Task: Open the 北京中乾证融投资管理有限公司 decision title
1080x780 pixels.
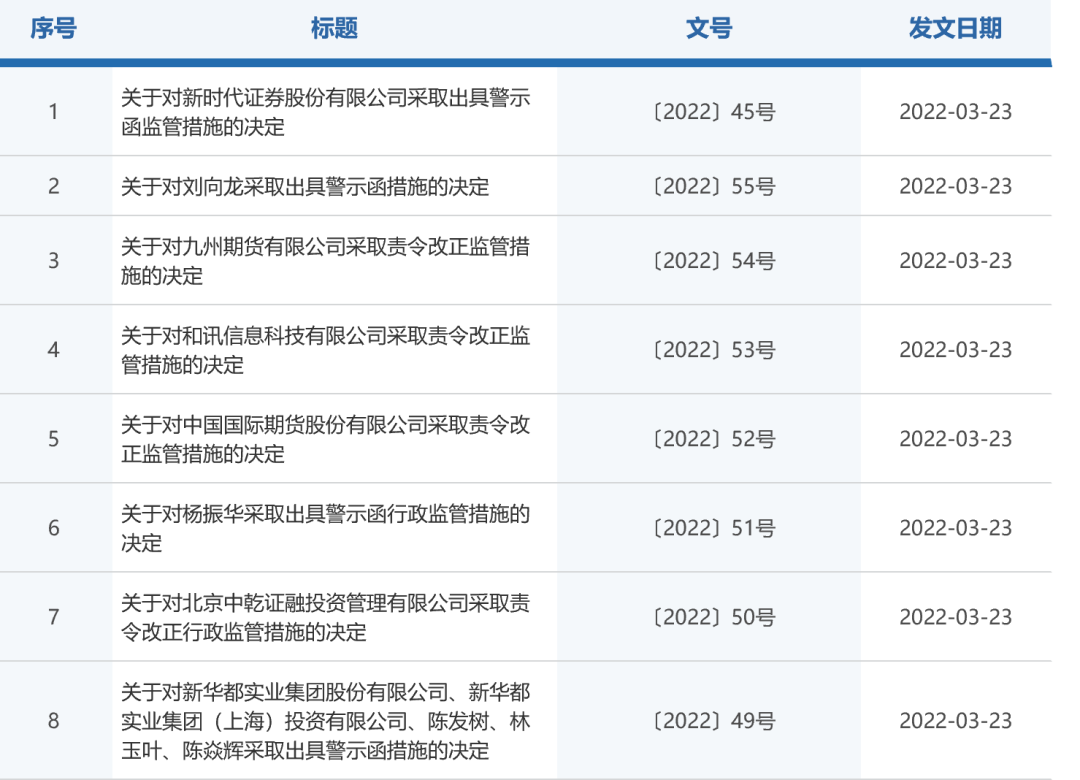Action: pos(325,617)
